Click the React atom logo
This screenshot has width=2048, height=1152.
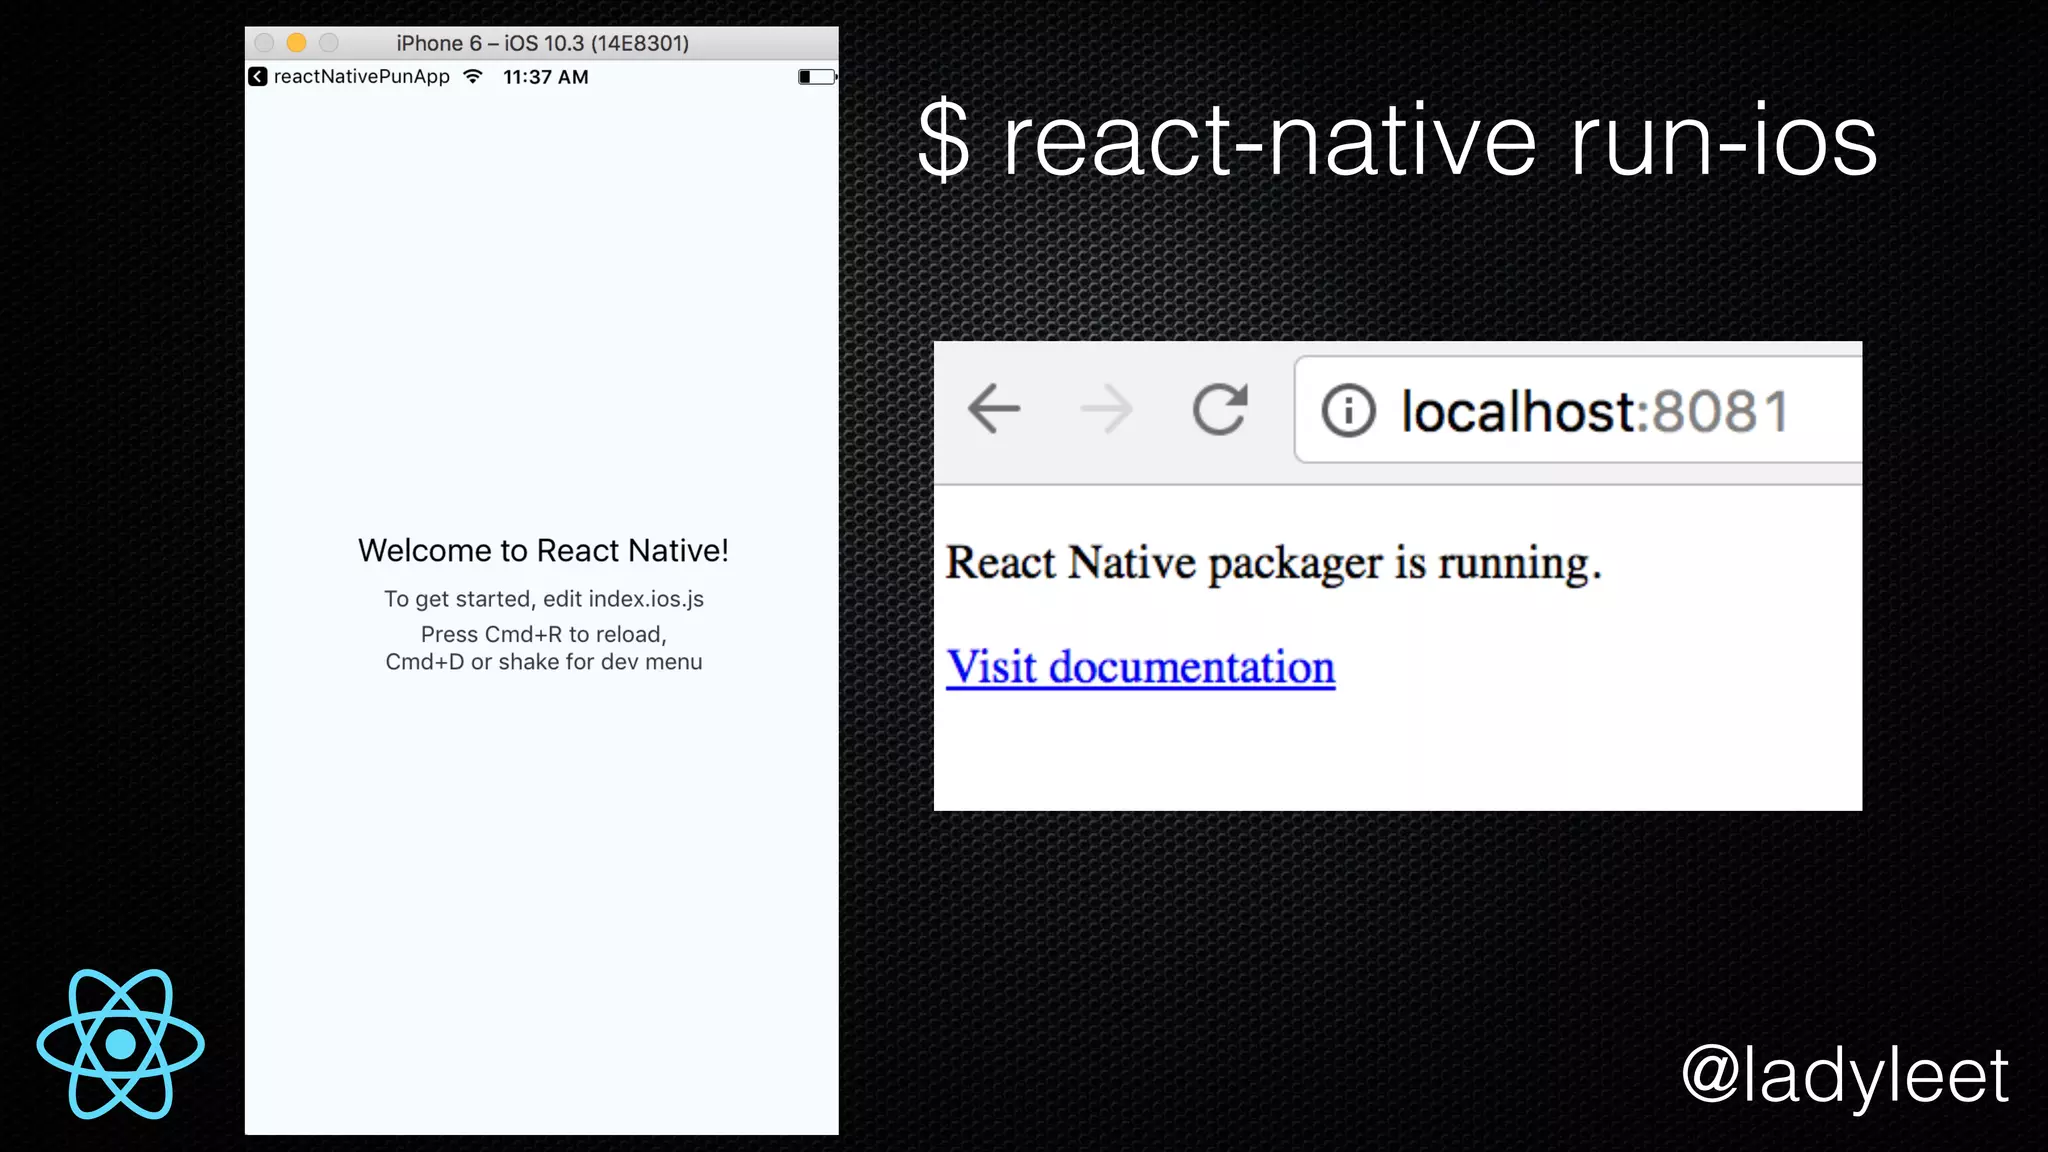[121, 1044]
